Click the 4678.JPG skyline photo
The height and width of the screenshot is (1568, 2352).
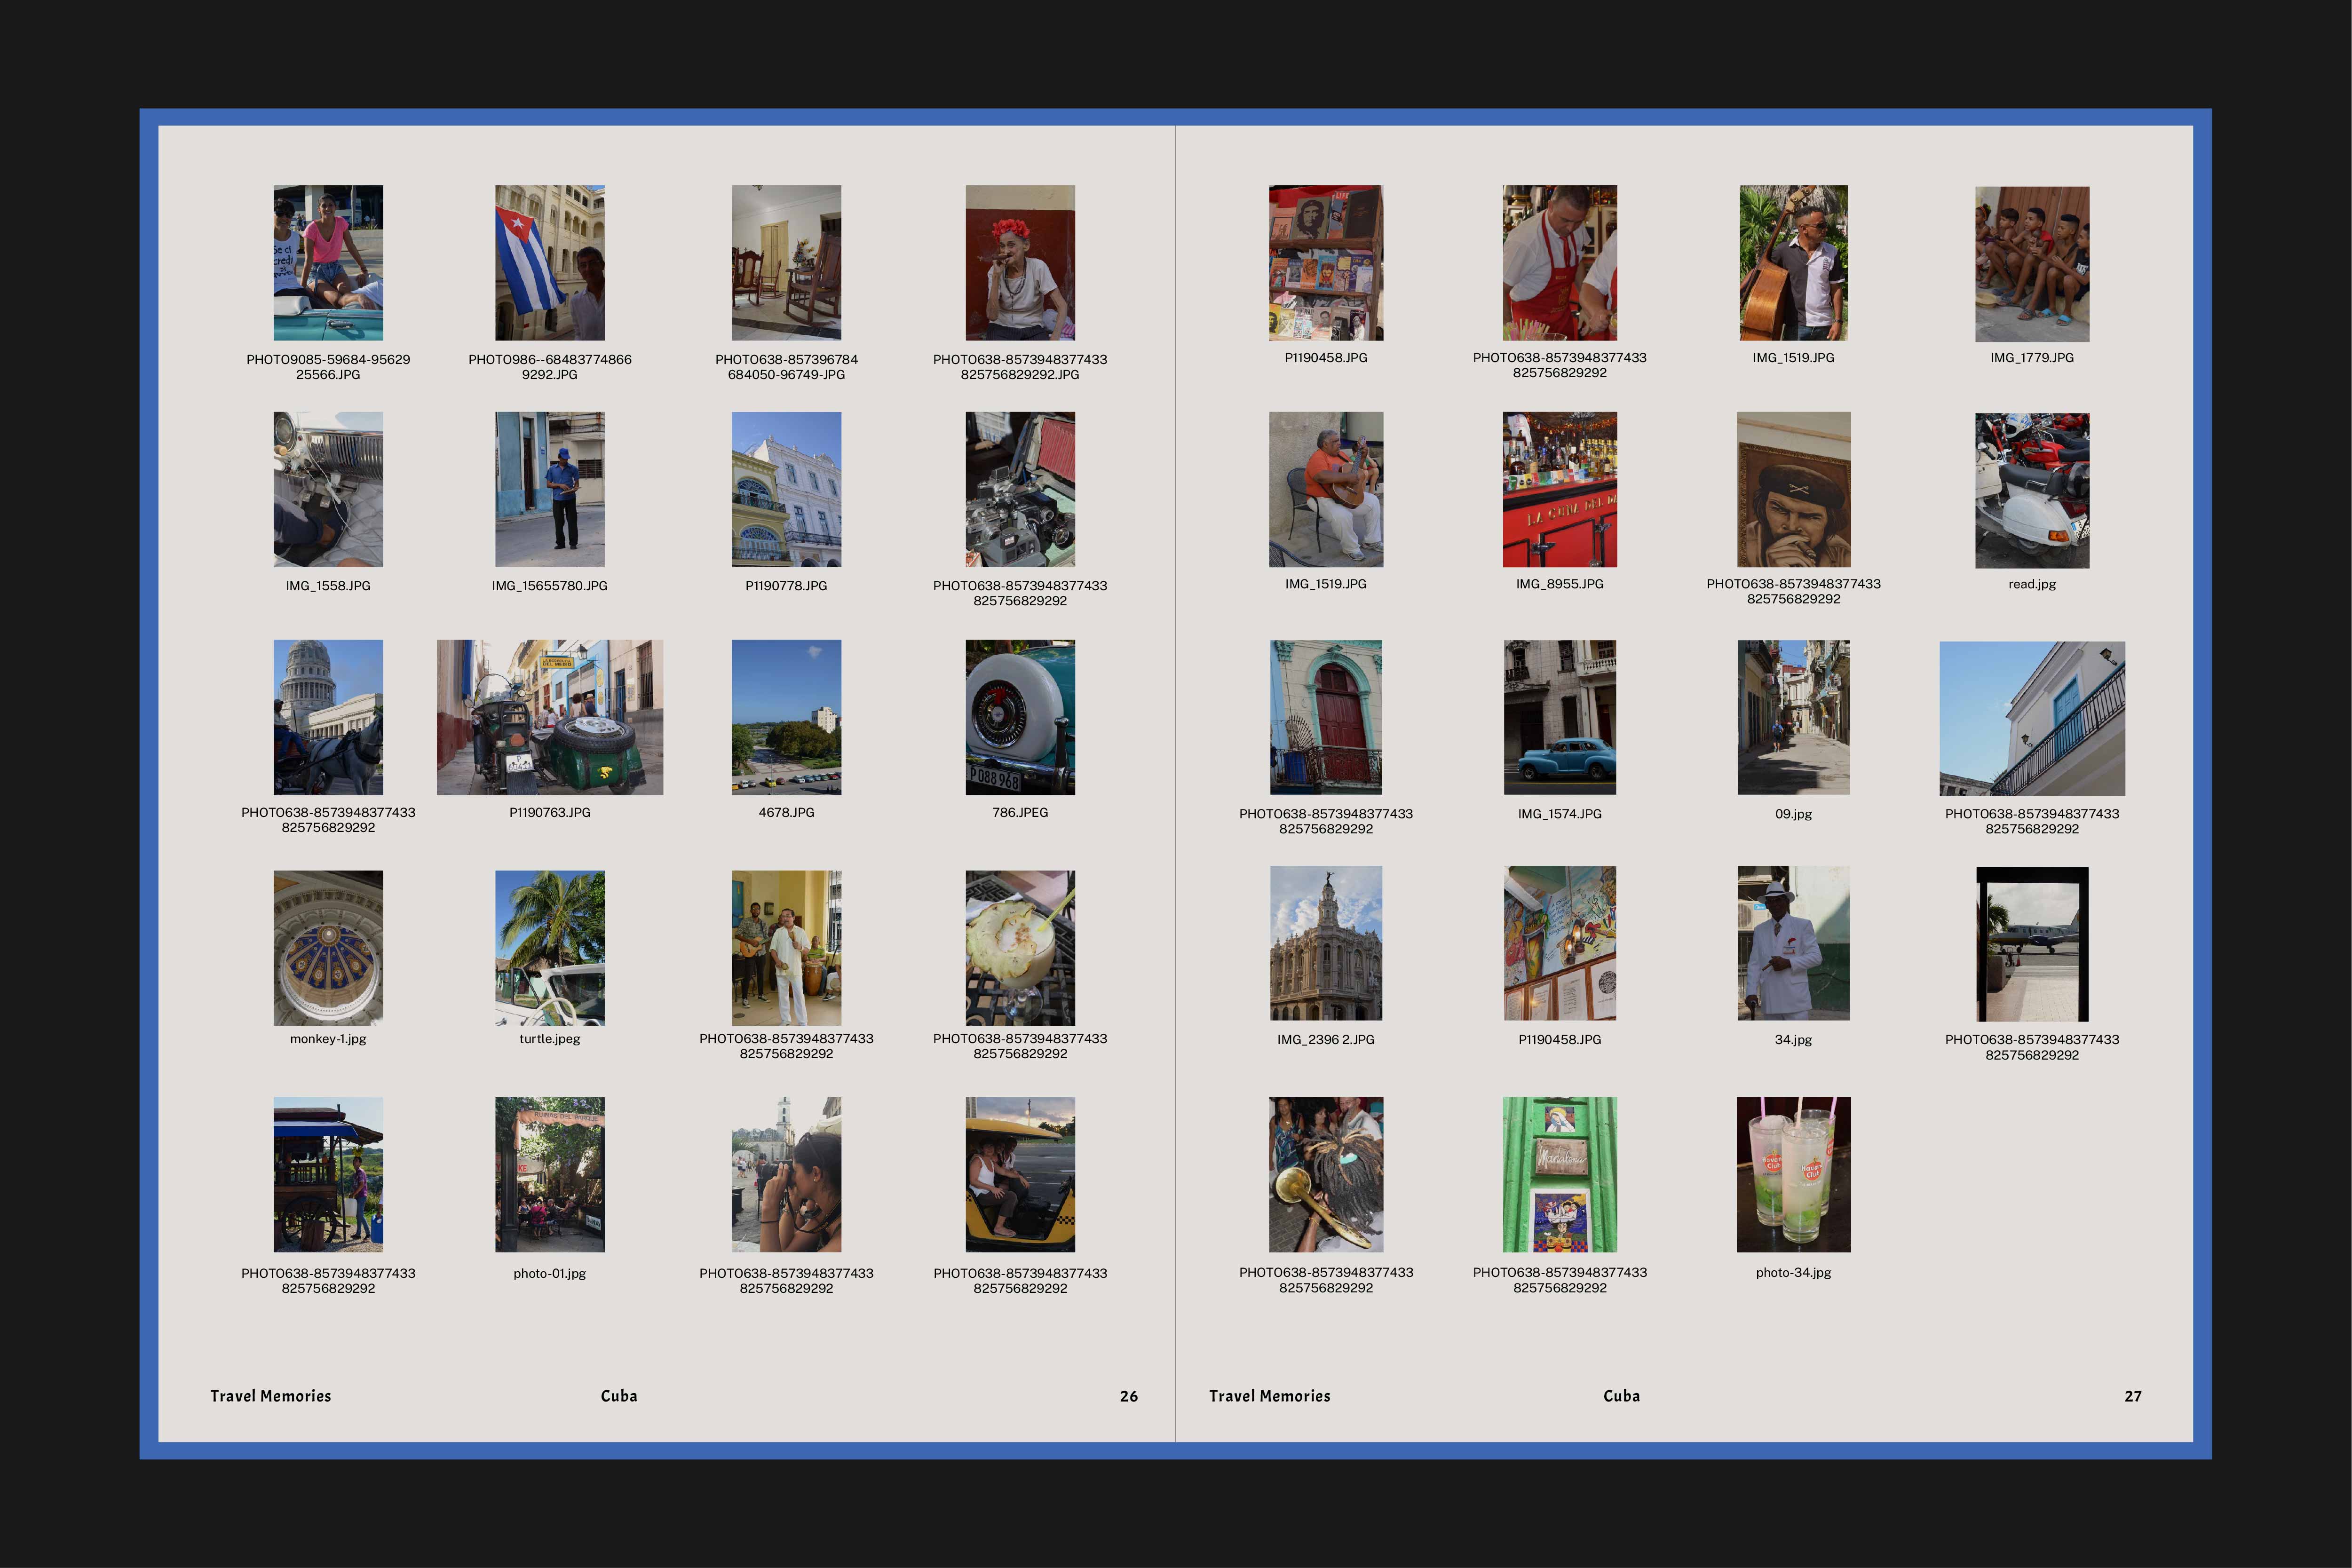(786, 717)
